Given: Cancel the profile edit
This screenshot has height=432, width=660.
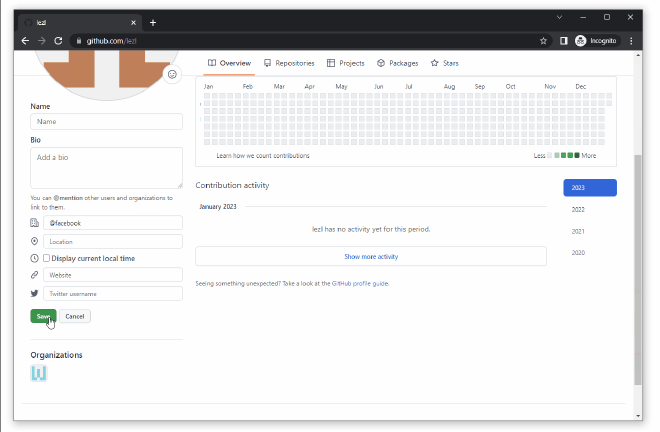Looking at the screenshot, I should (x=75, y=316).
